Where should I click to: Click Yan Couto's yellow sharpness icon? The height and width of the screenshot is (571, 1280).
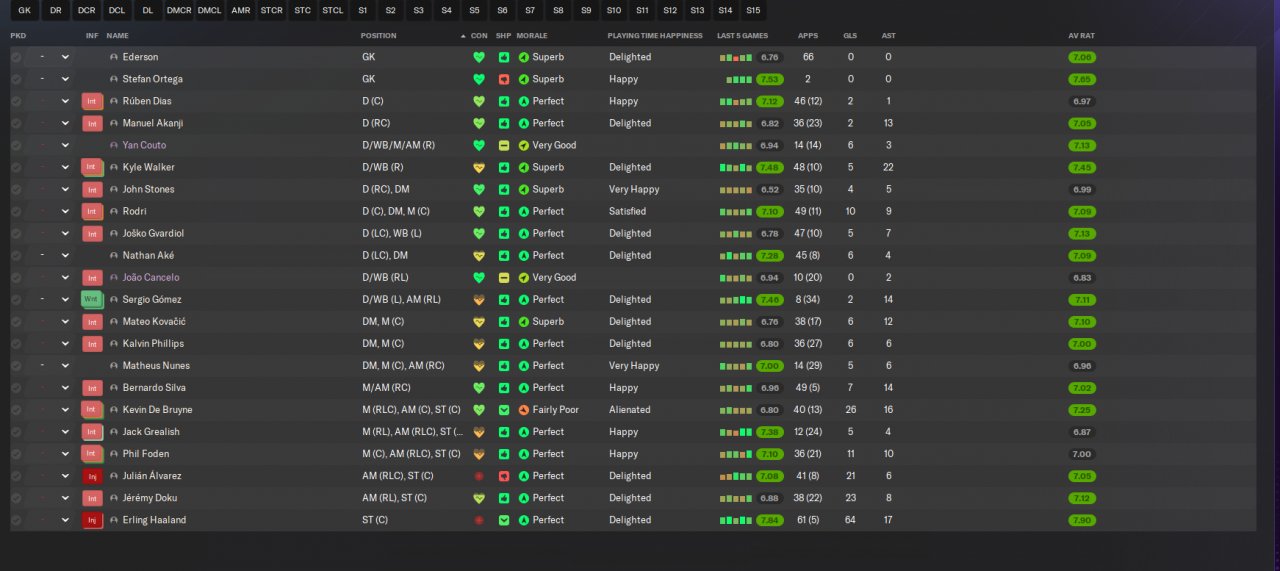click(504, 145)
